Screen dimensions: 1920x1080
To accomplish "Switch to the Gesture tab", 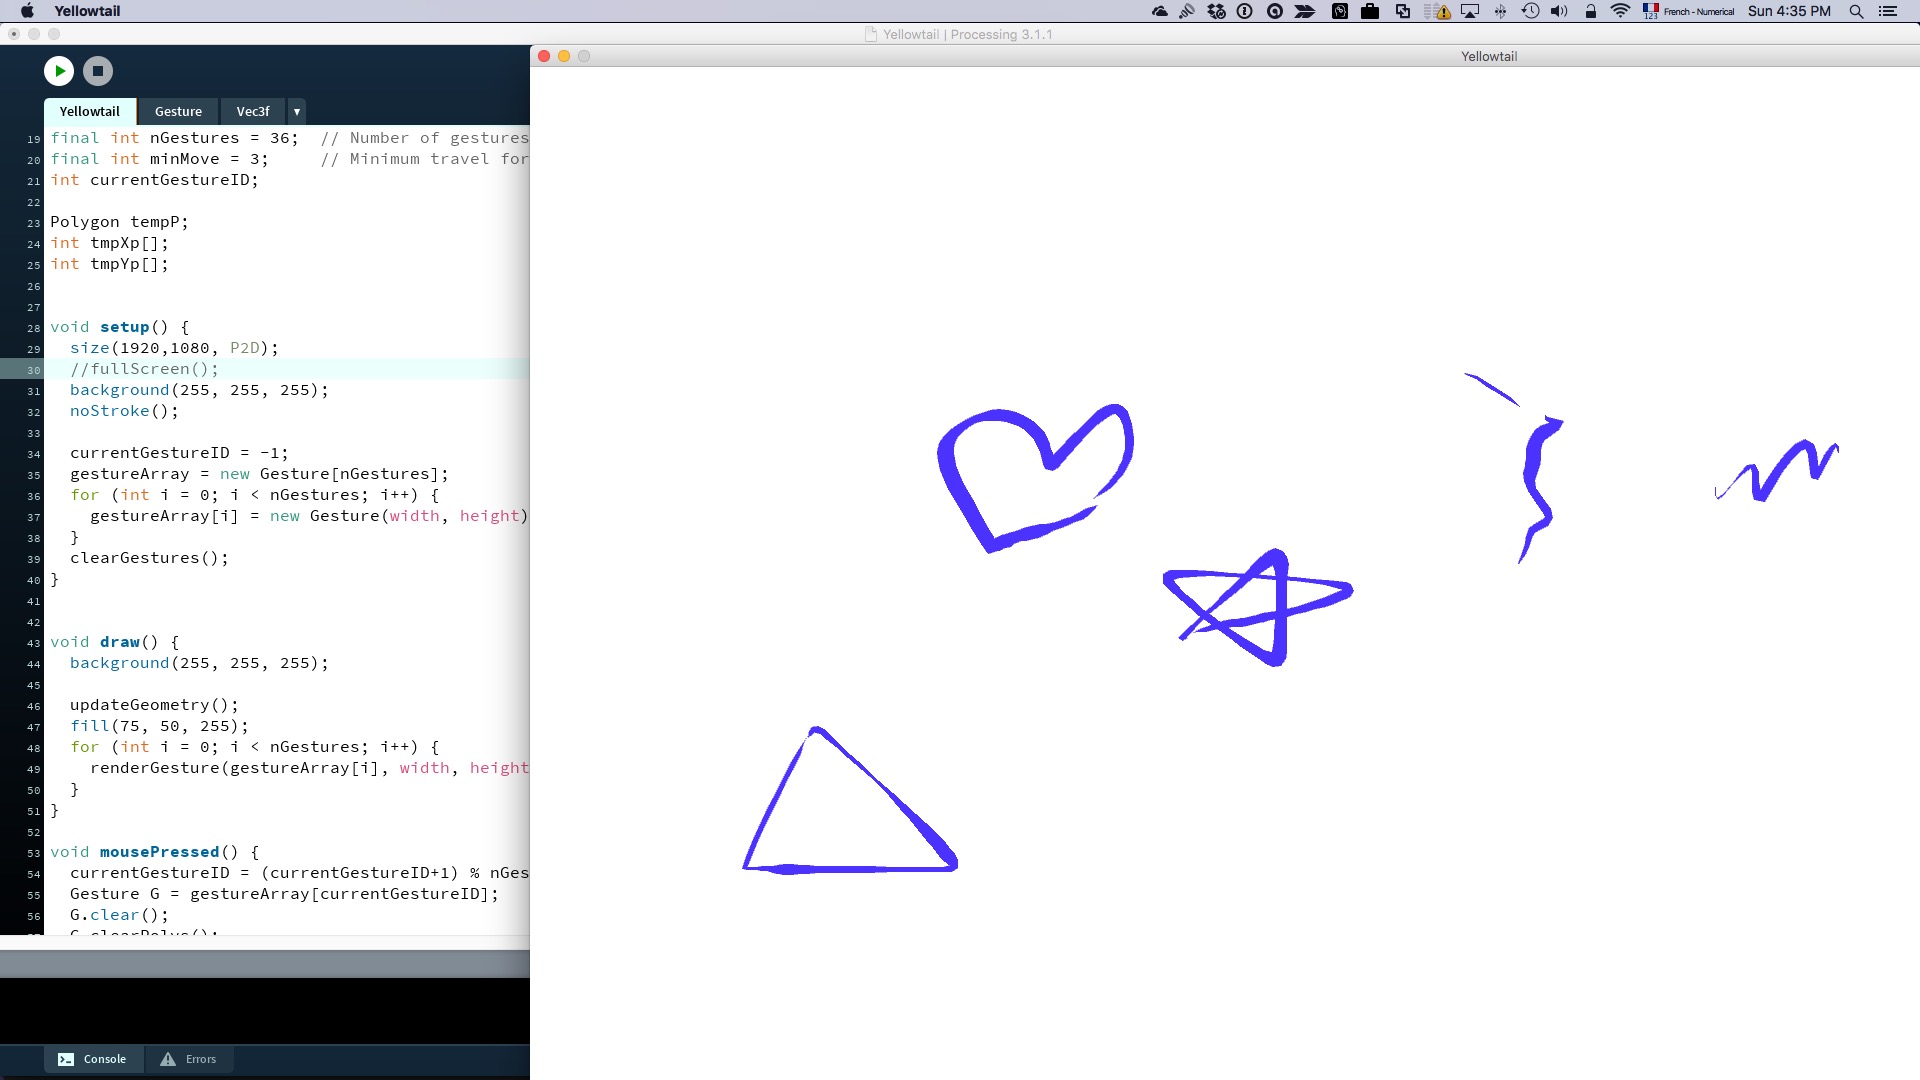I will (x=178, y=111).
